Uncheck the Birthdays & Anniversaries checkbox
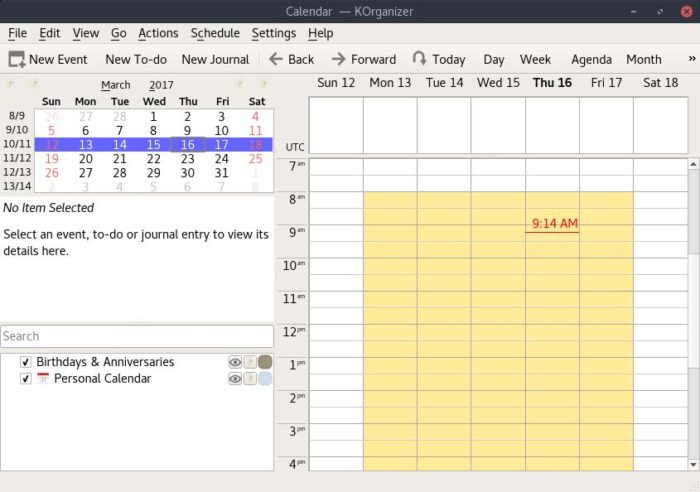 point(25,362)
